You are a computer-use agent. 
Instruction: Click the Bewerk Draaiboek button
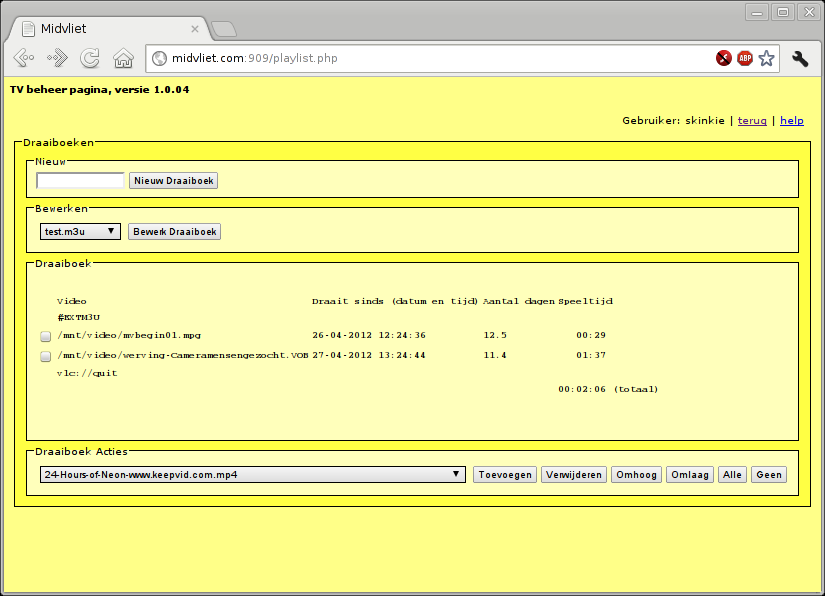(174, 231)
